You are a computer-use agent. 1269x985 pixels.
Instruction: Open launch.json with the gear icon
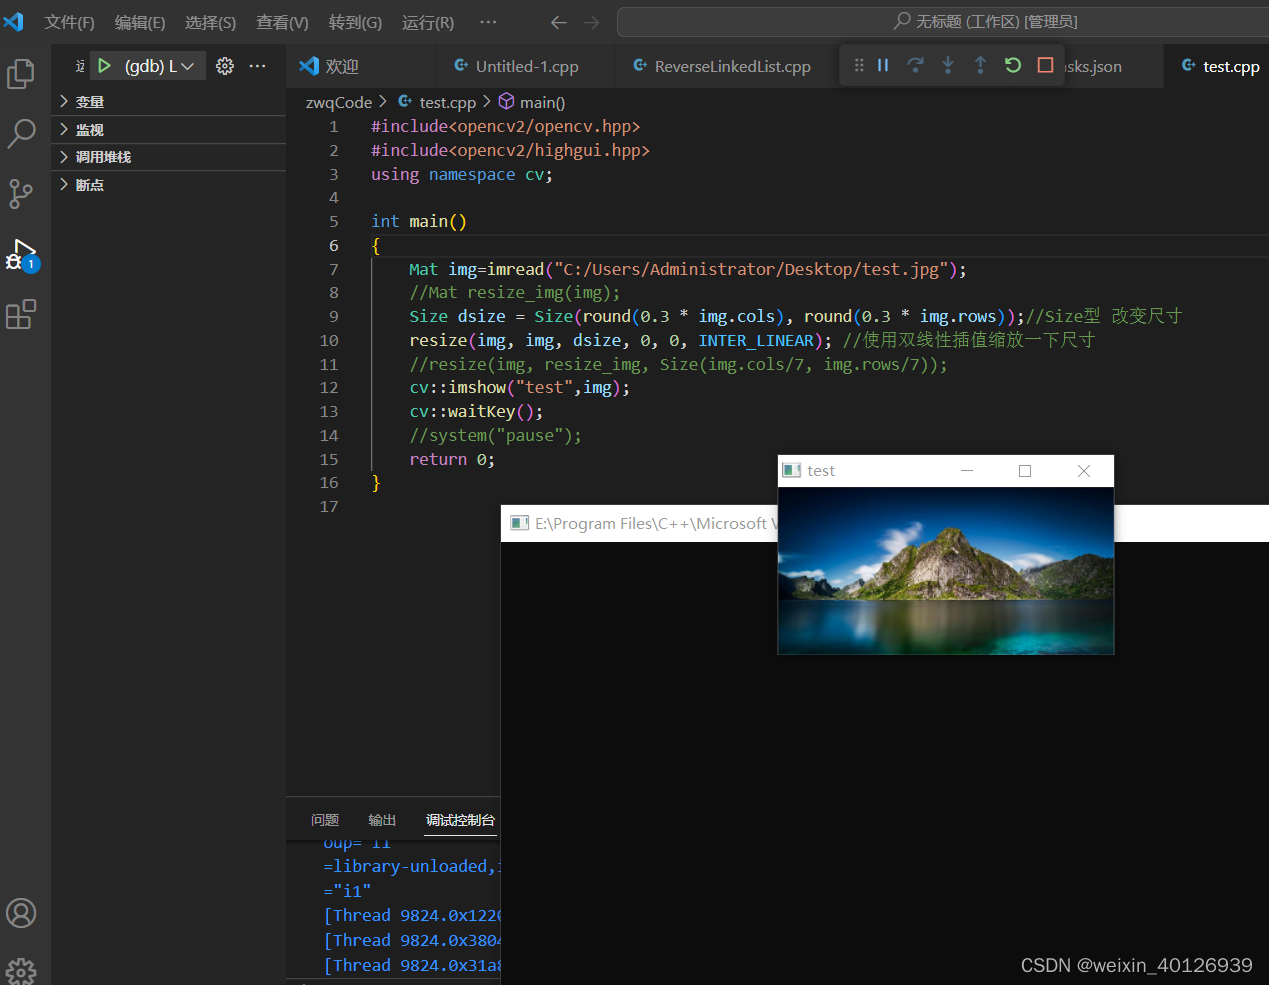pos(225,66)
